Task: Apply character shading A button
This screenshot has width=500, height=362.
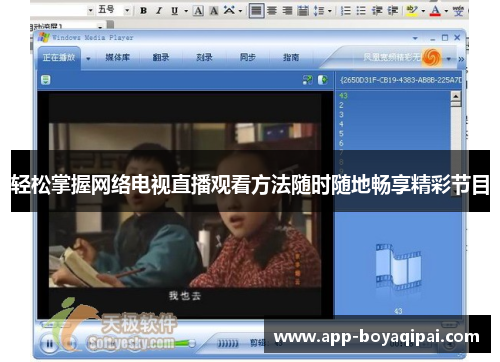Action: pos(214,11)
